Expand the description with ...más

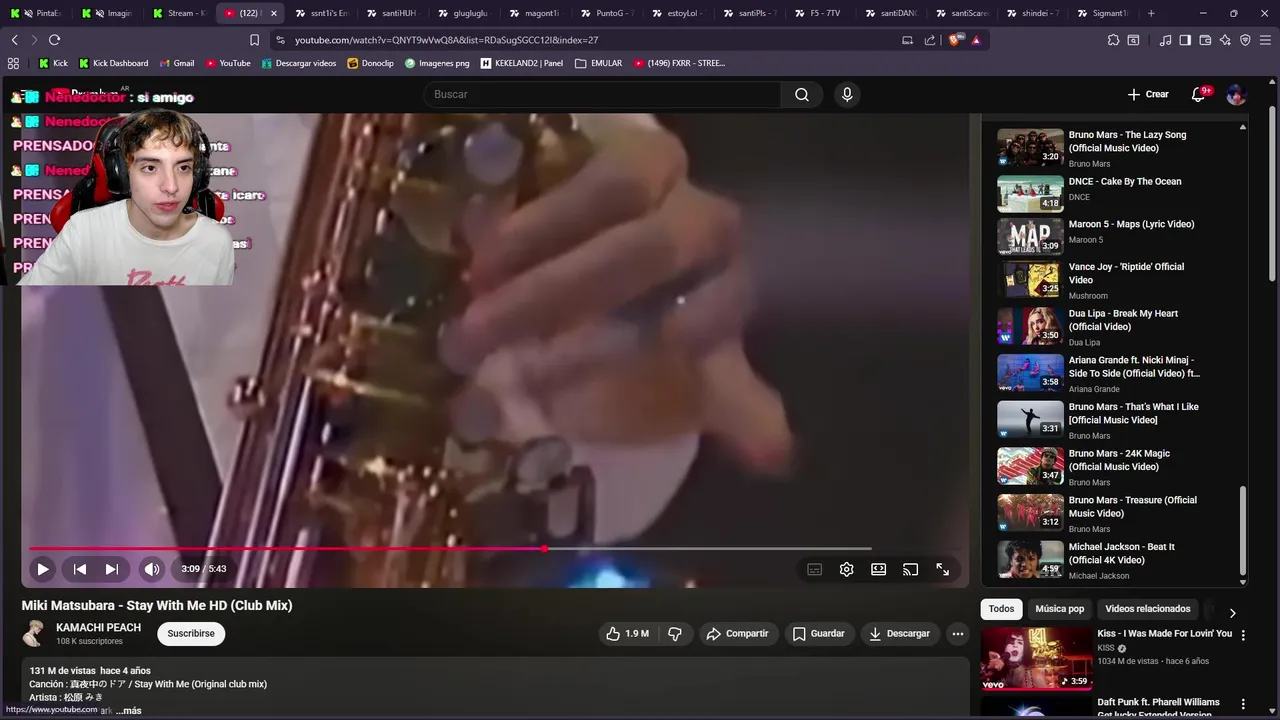click(x=129, y=710)
